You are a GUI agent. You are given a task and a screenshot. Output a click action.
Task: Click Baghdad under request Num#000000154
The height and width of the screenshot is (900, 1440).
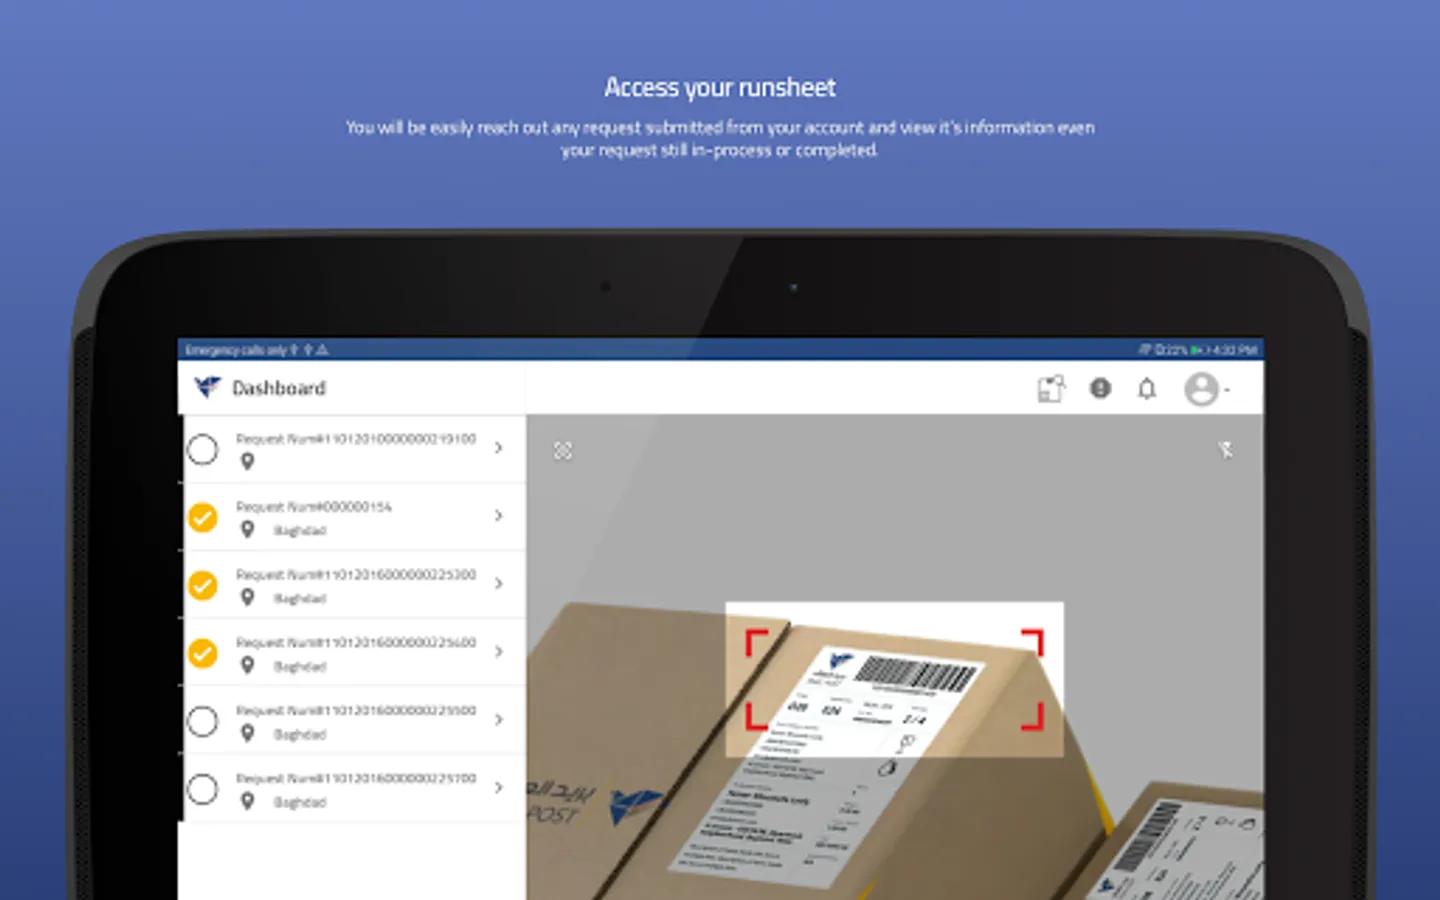(x=300, y=531)
